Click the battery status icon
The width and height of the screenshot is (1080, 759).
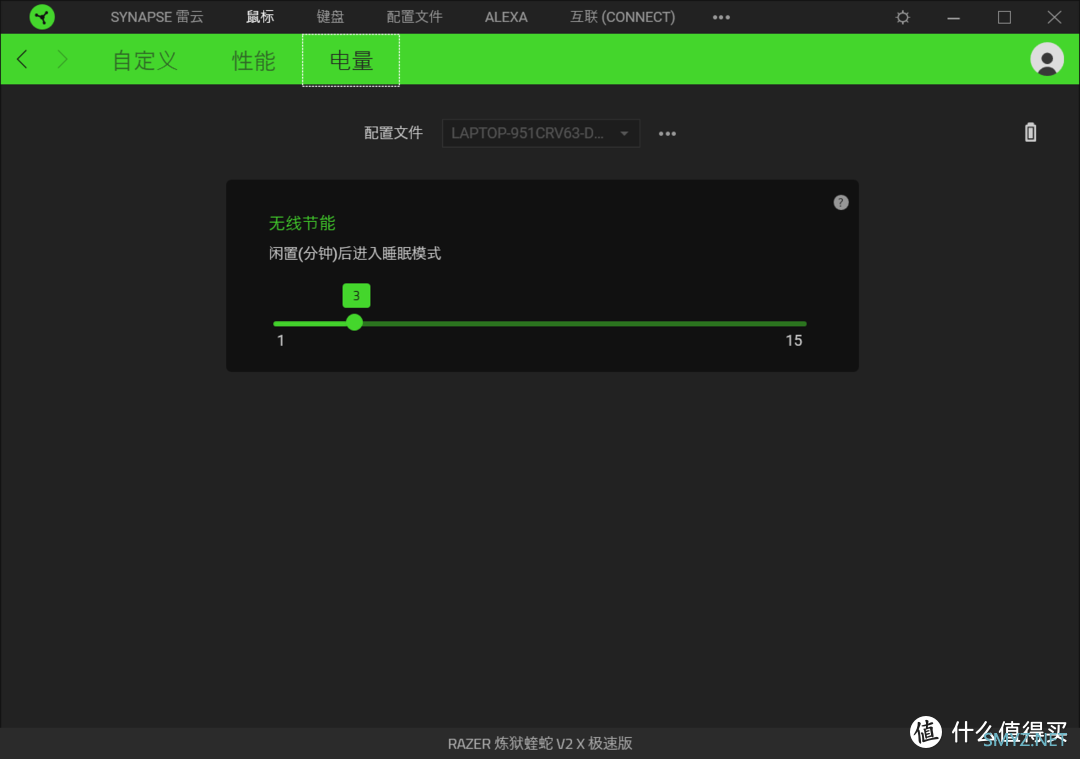click(1030, 132)
